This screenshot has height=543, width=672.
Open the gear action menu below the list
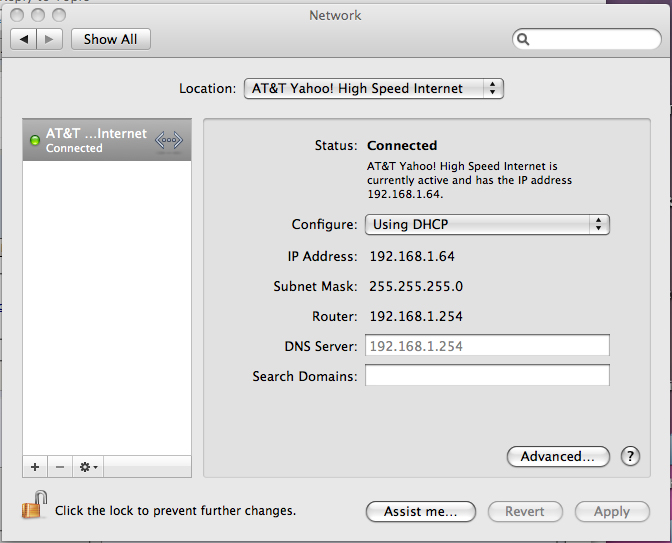[x=88, y=467]
